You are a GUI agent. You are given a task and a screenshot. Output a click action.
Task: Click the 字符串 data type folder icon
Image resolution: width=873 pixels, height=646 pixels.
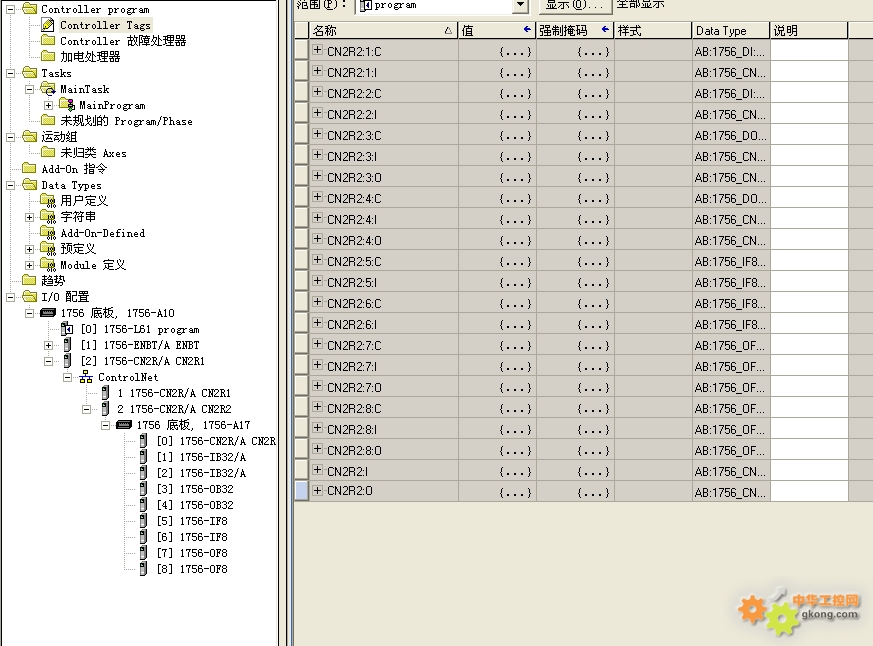pyautogui.click(x=49, y=217)
